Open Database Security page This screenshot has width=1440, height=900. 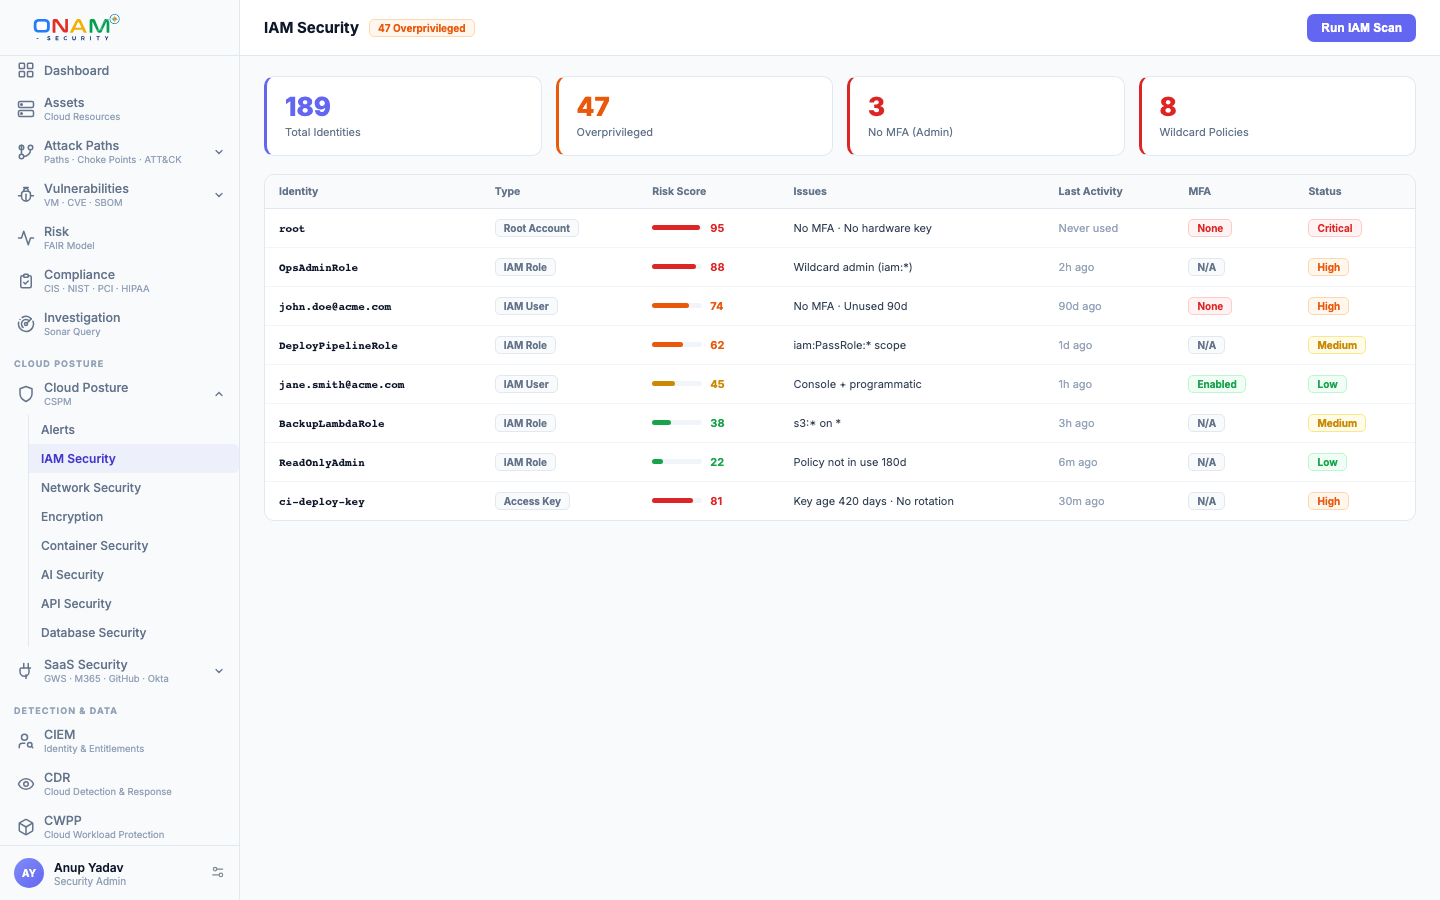[134, 633]
